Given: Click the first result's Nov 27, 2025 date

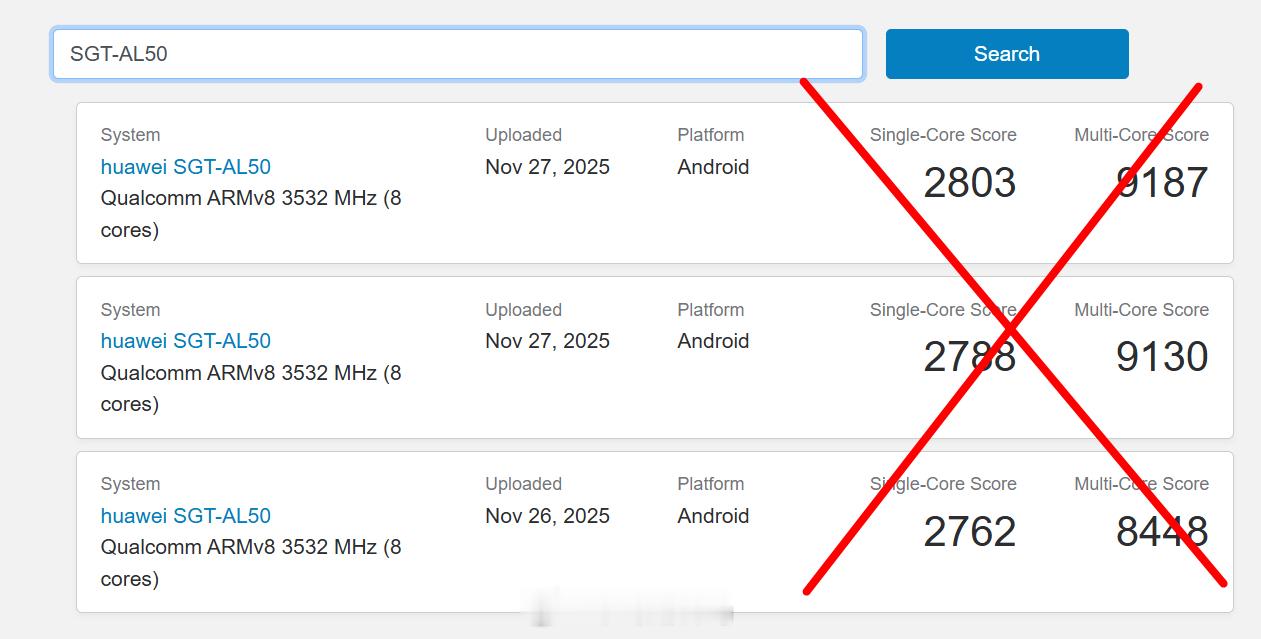Looking at the screenshot, I should coord(547,167).
